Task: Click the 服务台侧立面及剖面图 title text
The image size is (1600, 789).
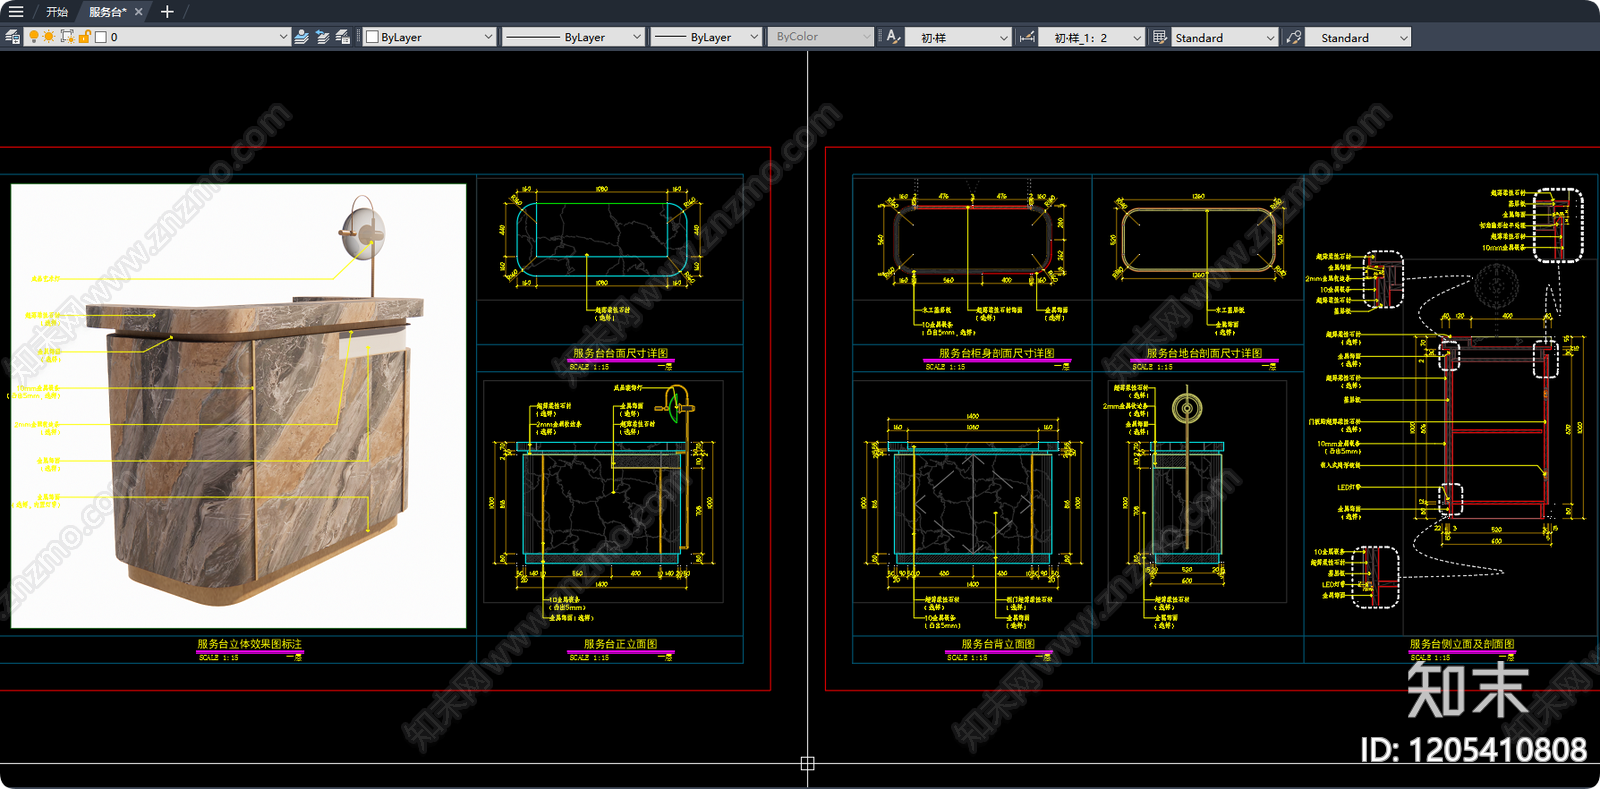Action: (1462, 644)
